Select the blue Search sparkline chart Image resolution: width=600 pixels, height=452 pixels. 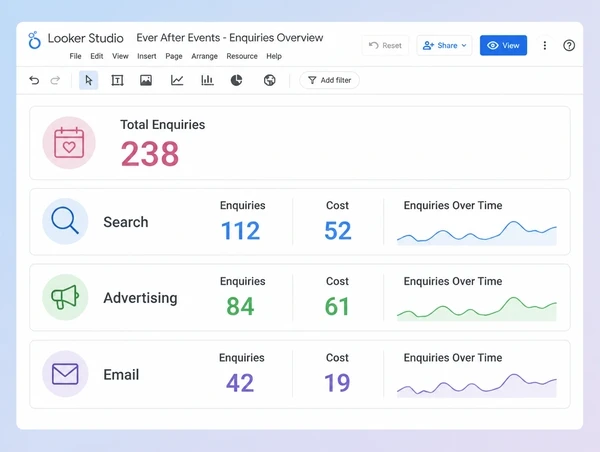click(x=477, y=233)
